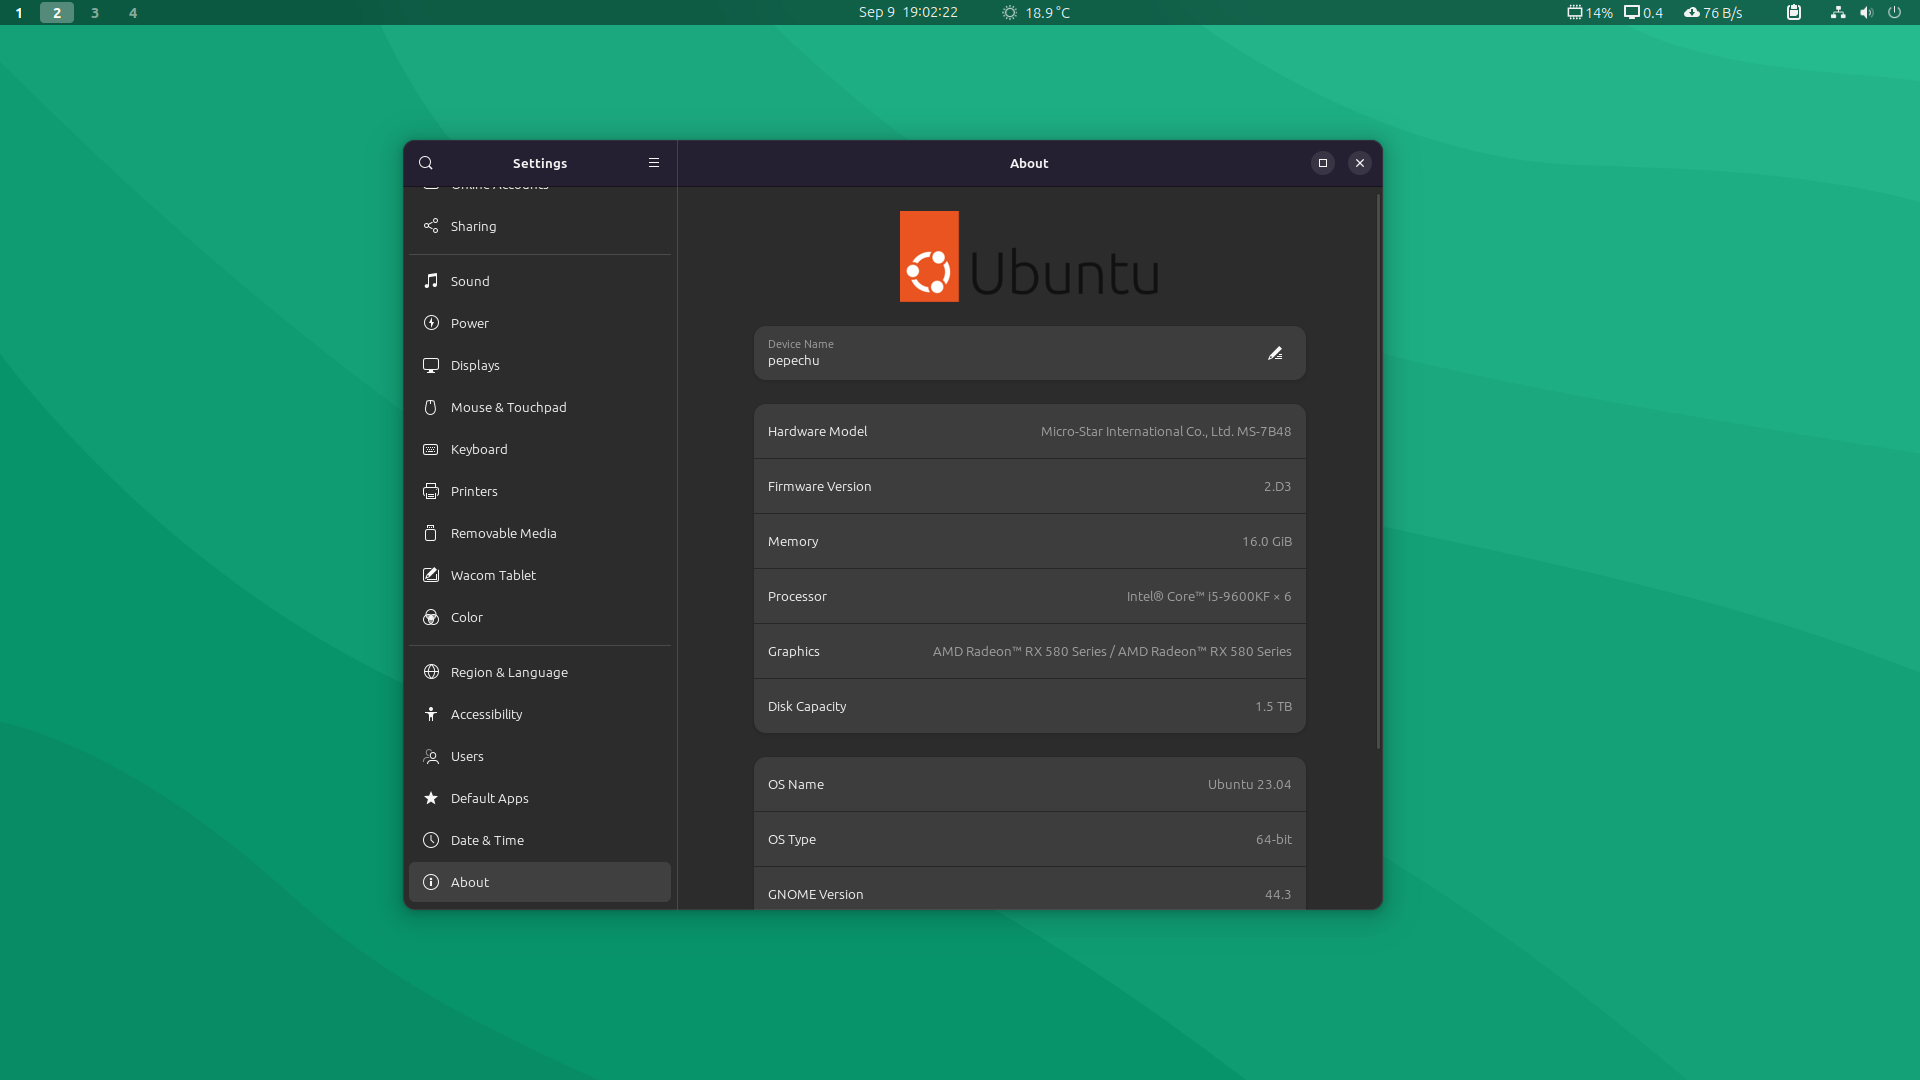Screen dimensions: 1920x1080
Task: Switch to workspace 3 in top bar
Action: [x=95, y=13]
